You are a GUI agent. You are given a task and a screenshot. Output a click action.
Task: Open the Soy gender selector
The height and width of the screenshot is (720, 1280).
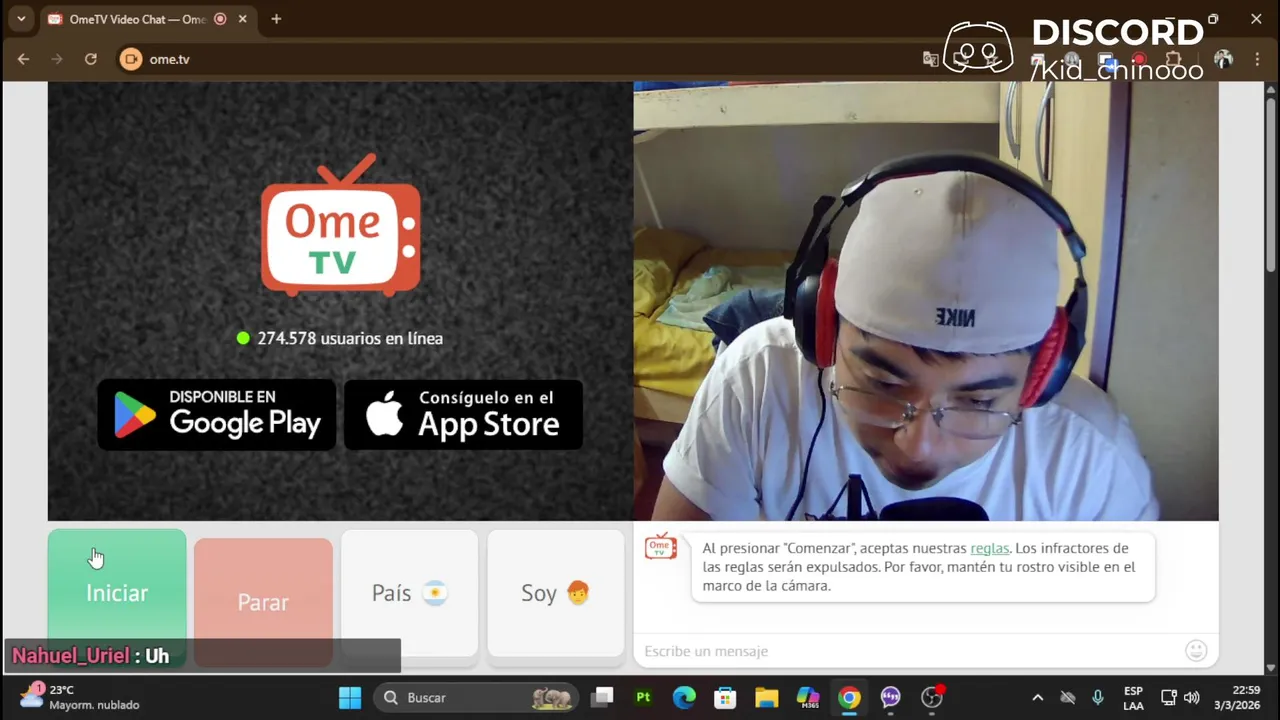coord(556,593)
